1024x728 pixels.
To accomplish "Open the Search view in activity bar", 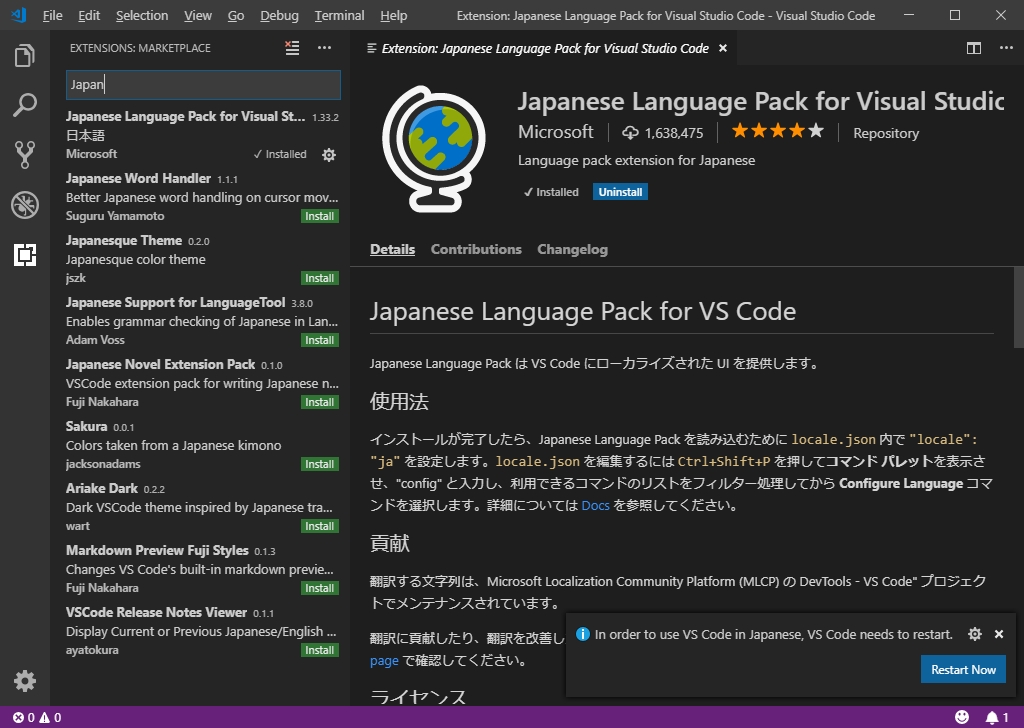I will [x=25, y=105].
